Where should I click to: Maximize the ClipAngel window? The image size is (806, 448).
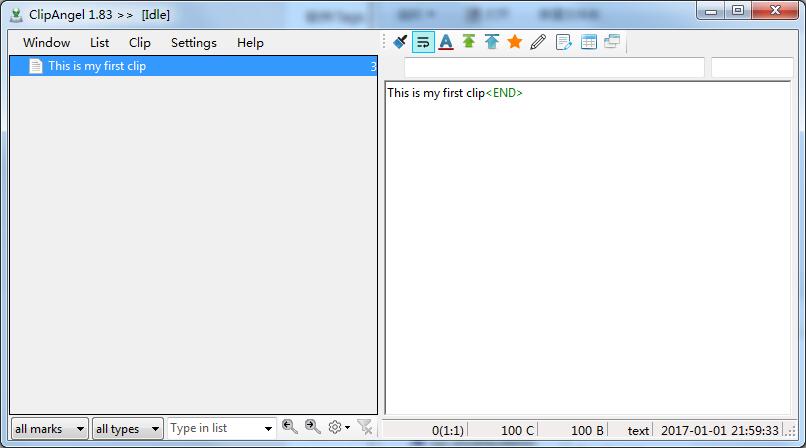738,10
